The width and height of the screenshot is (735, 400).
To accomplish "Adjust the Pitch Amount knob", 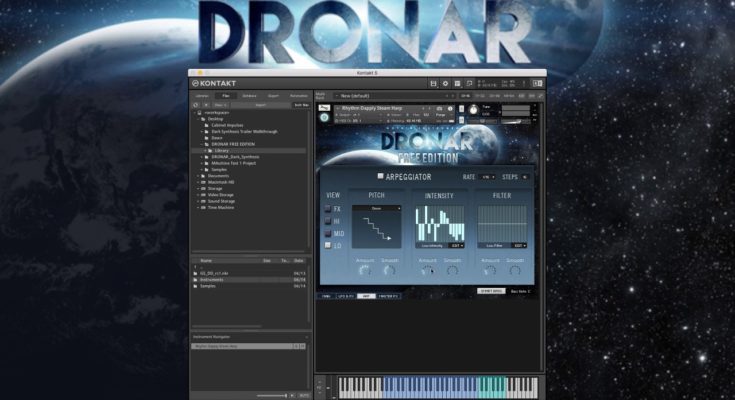I will [364, 269].
